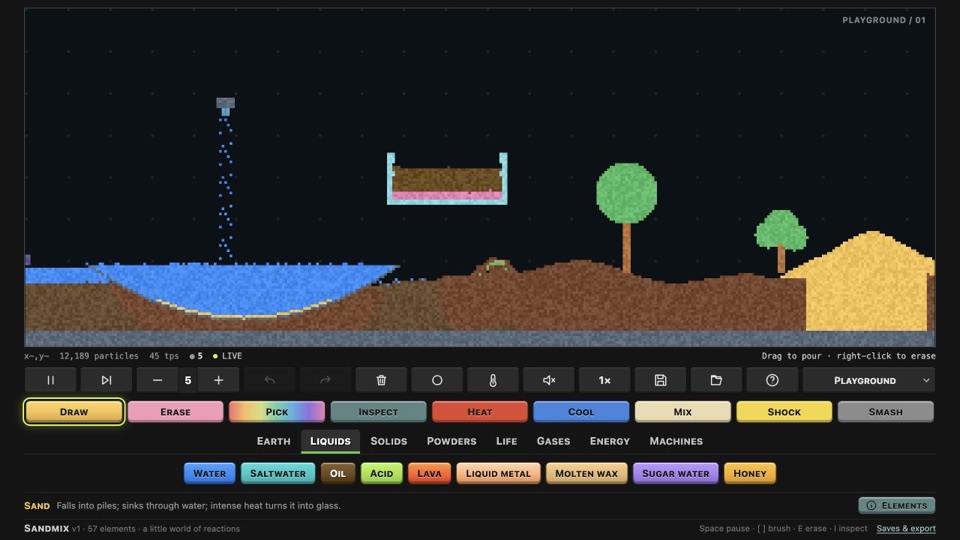Screen dimensions: 960x540
Task: Click the floating glass tank on canvas
Action: coord(447,179)
